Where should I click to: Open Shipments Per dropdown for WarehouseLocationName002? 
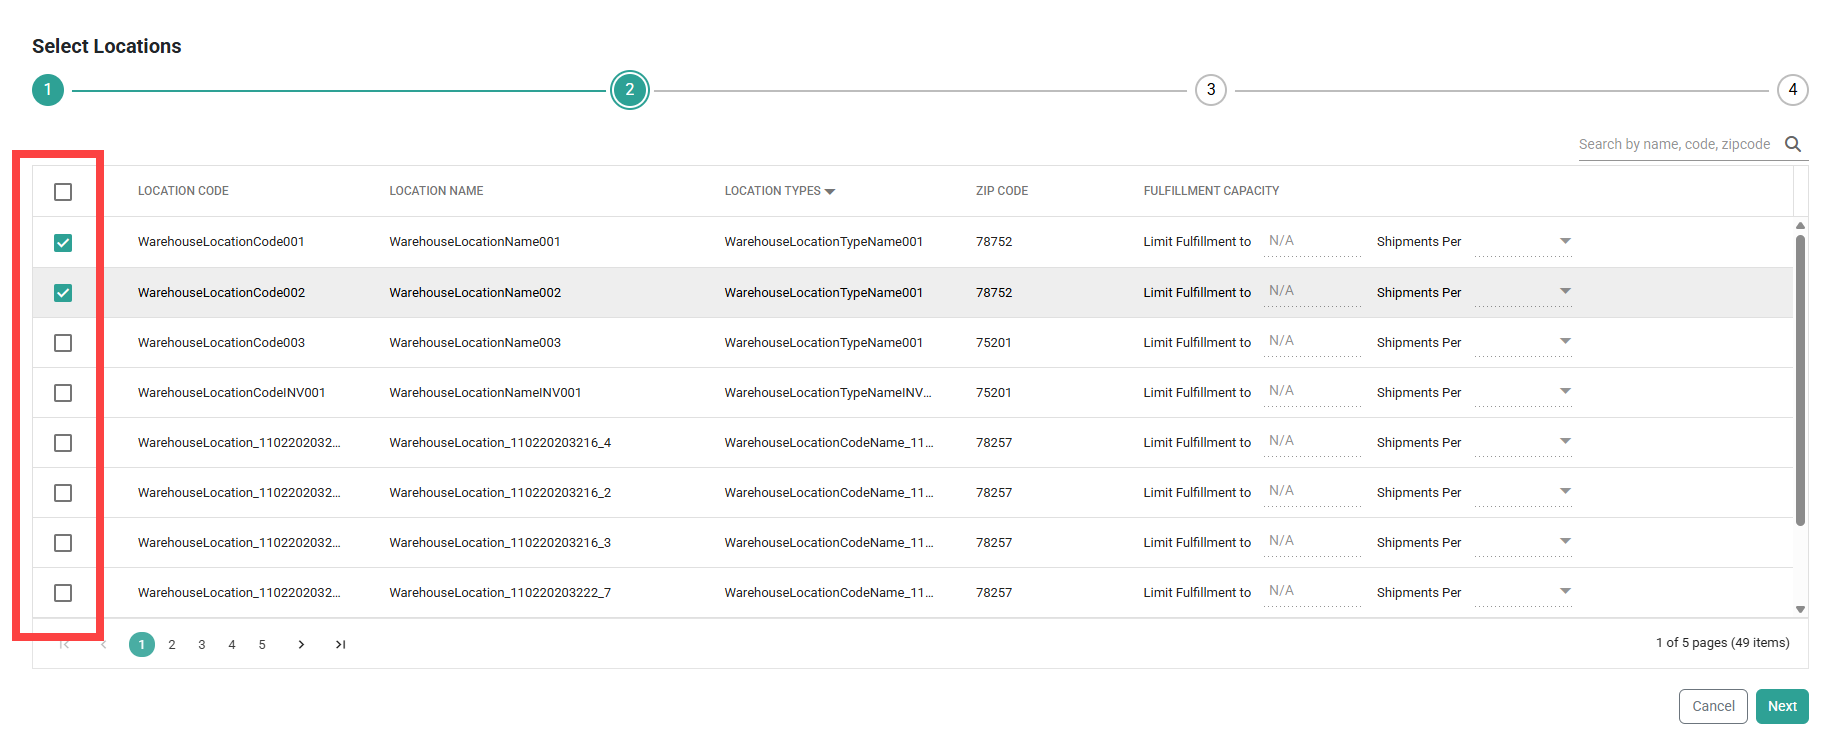[x=1523, y=292]
